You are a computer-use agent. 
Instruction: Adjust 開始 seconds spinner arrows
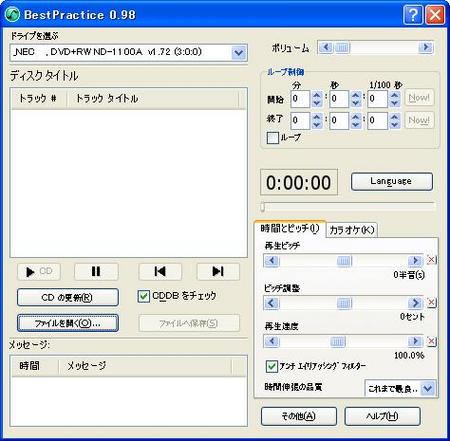356,99
